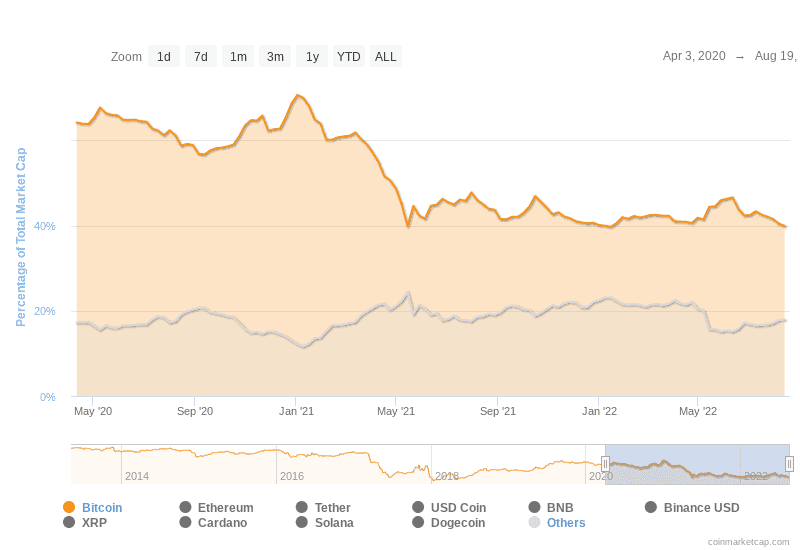Click the left navigator range handle
Image resolution: width=800 pixels, height=550 pixels.
[605, 464]
